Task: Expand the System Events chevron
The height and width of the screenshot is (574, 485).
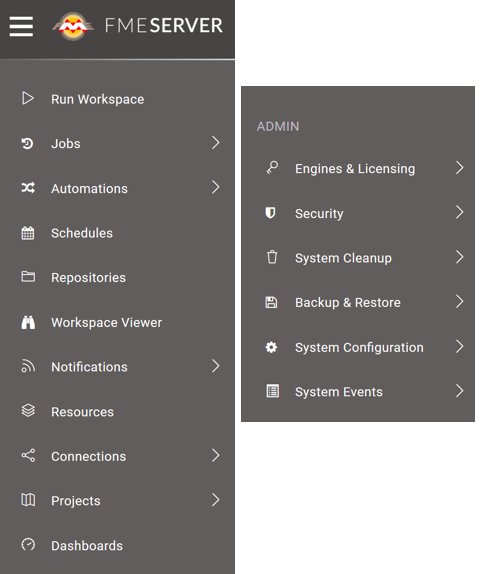Action: 460,391
